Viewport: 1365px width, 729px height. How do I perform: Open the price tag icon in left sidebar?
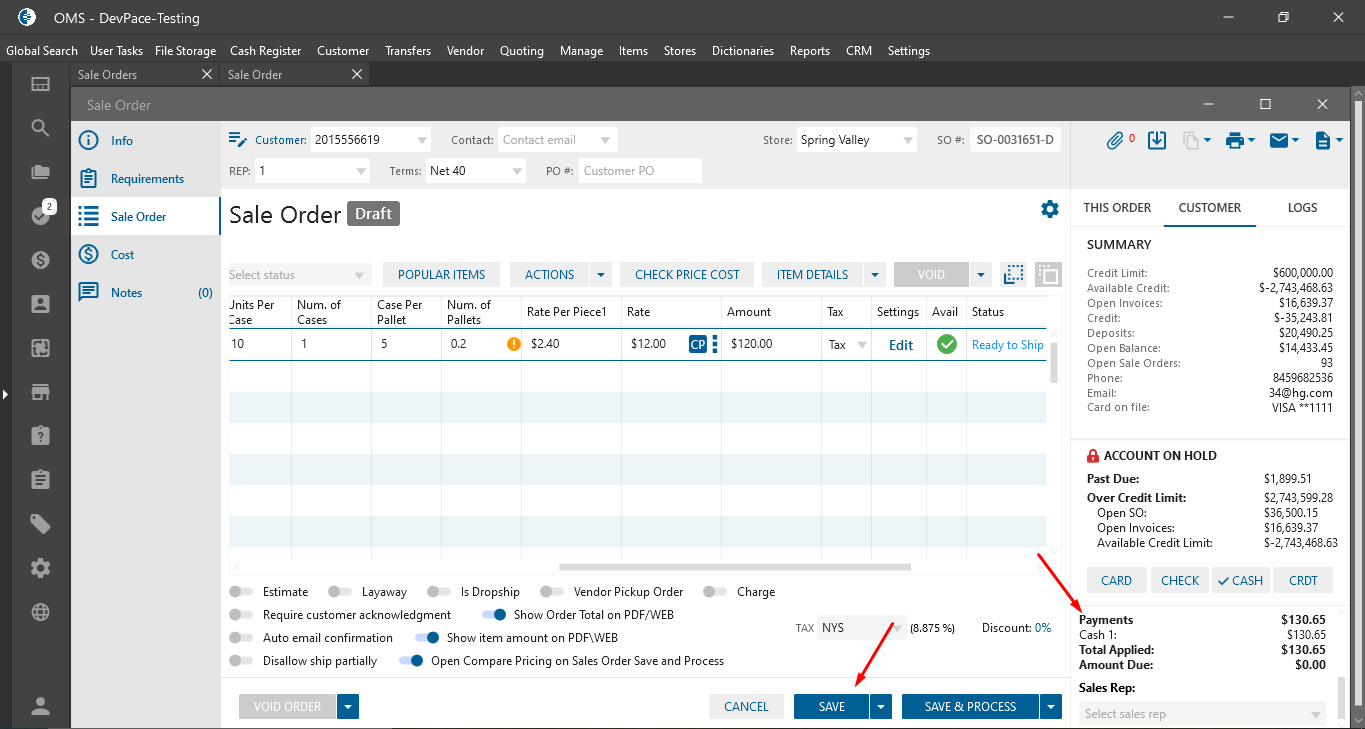point(40,524)
